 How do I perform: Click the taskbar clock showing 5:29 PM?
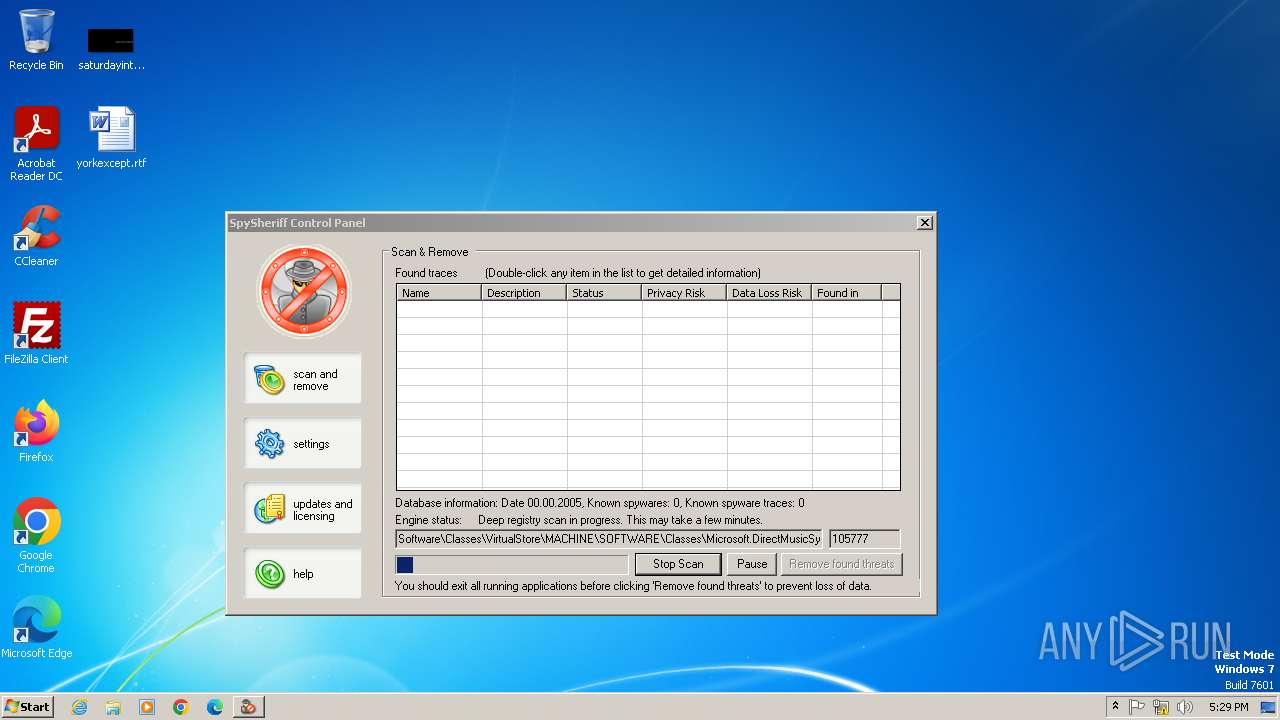pos(1228,707)
